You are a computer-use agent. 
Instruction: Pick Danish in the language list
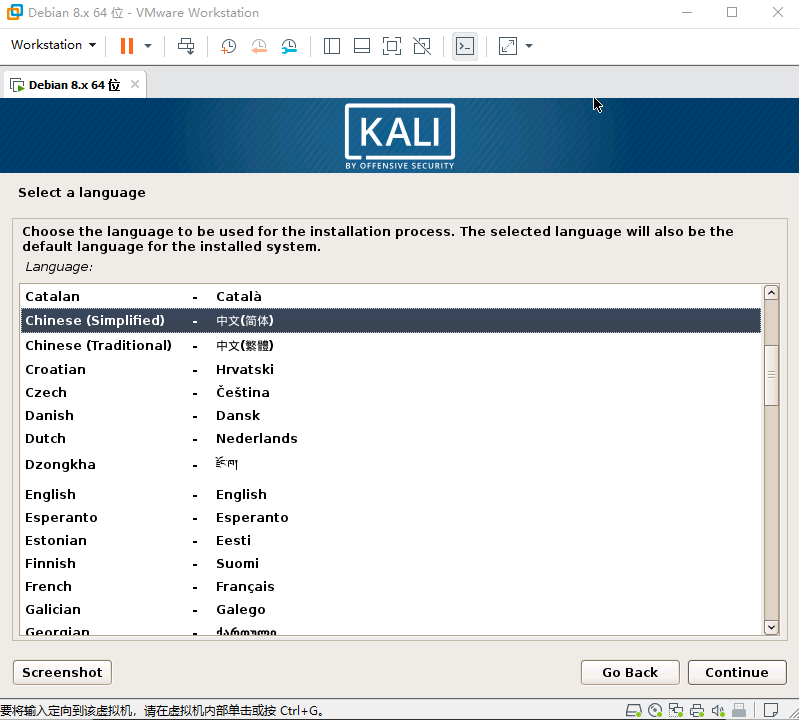click(391, 415)
